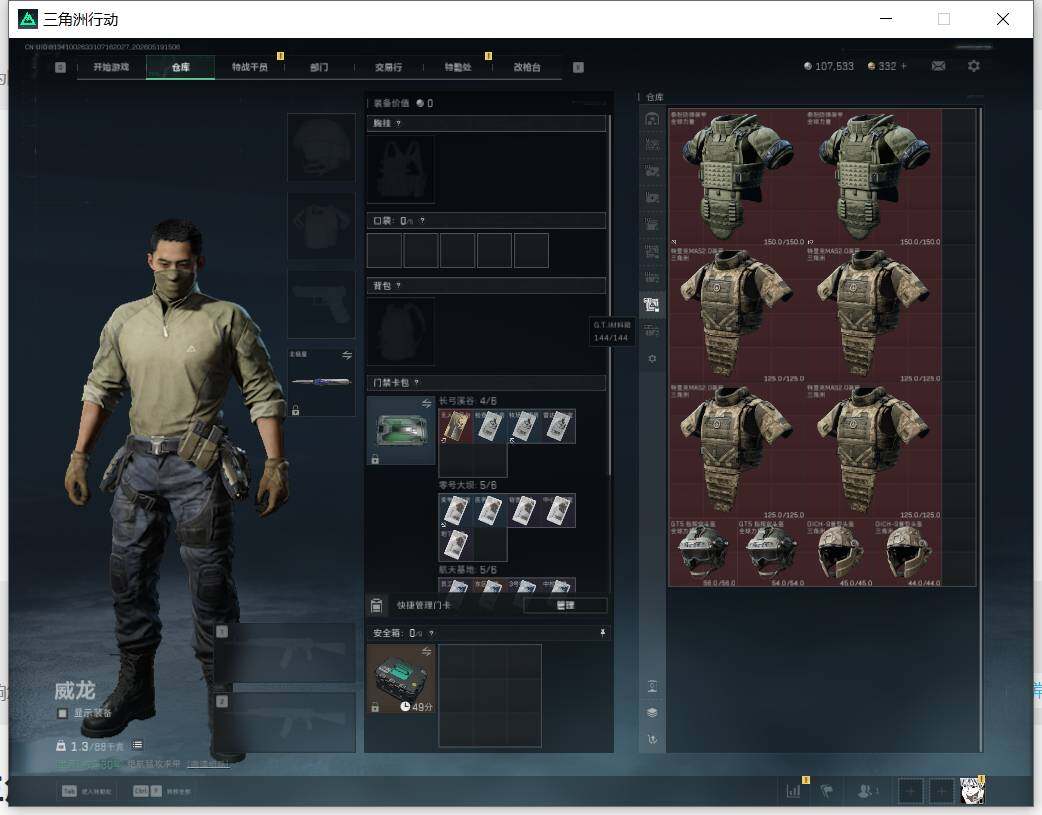Open the player avatar in bottom bar

[x=972, y=791]
